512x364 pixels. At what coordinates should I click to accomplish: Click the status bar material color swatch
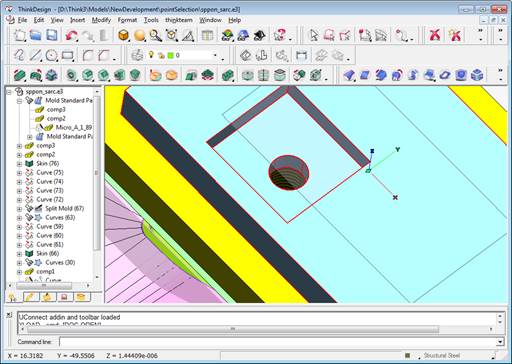pyautogui.click(x=407, y=356)
